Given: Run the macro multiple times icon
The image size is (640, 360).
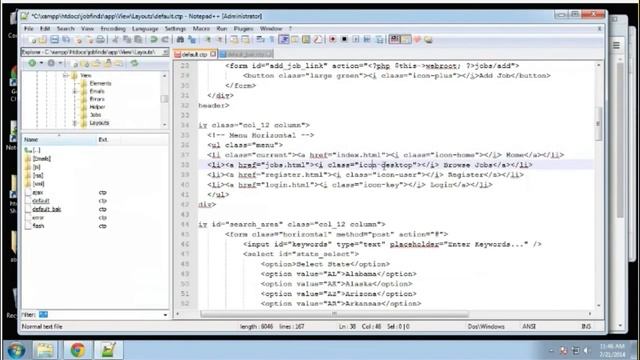Looking at the screenshot, I should [x=367, y=40].
